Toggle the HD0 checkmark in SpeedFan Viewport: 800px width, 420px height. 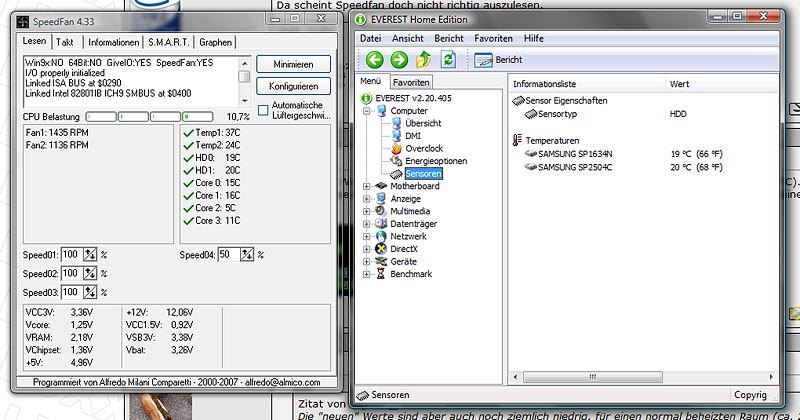click(188, 158)
